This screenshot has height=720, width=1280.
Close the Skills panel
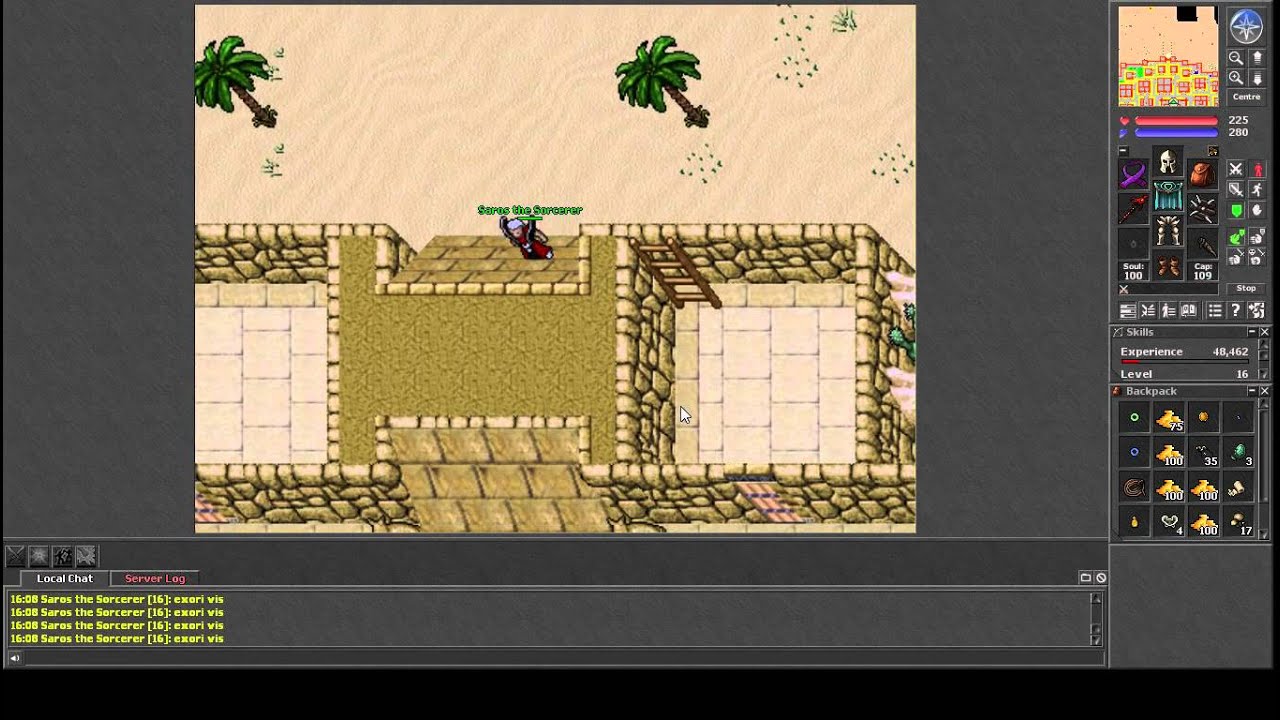point(1264,332)
